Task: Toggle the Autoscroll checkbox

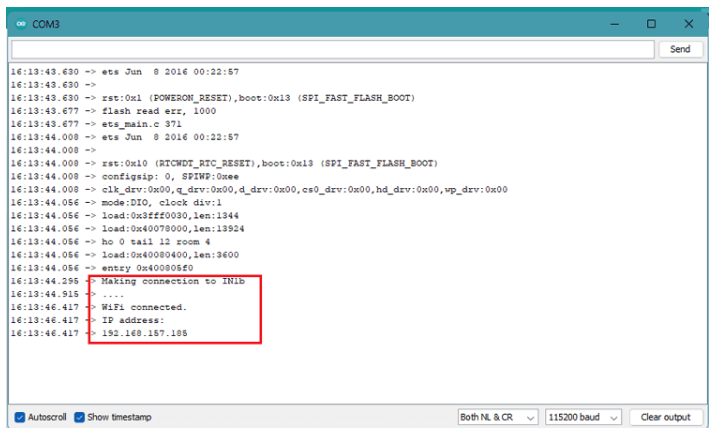Action: pos(20,417)
